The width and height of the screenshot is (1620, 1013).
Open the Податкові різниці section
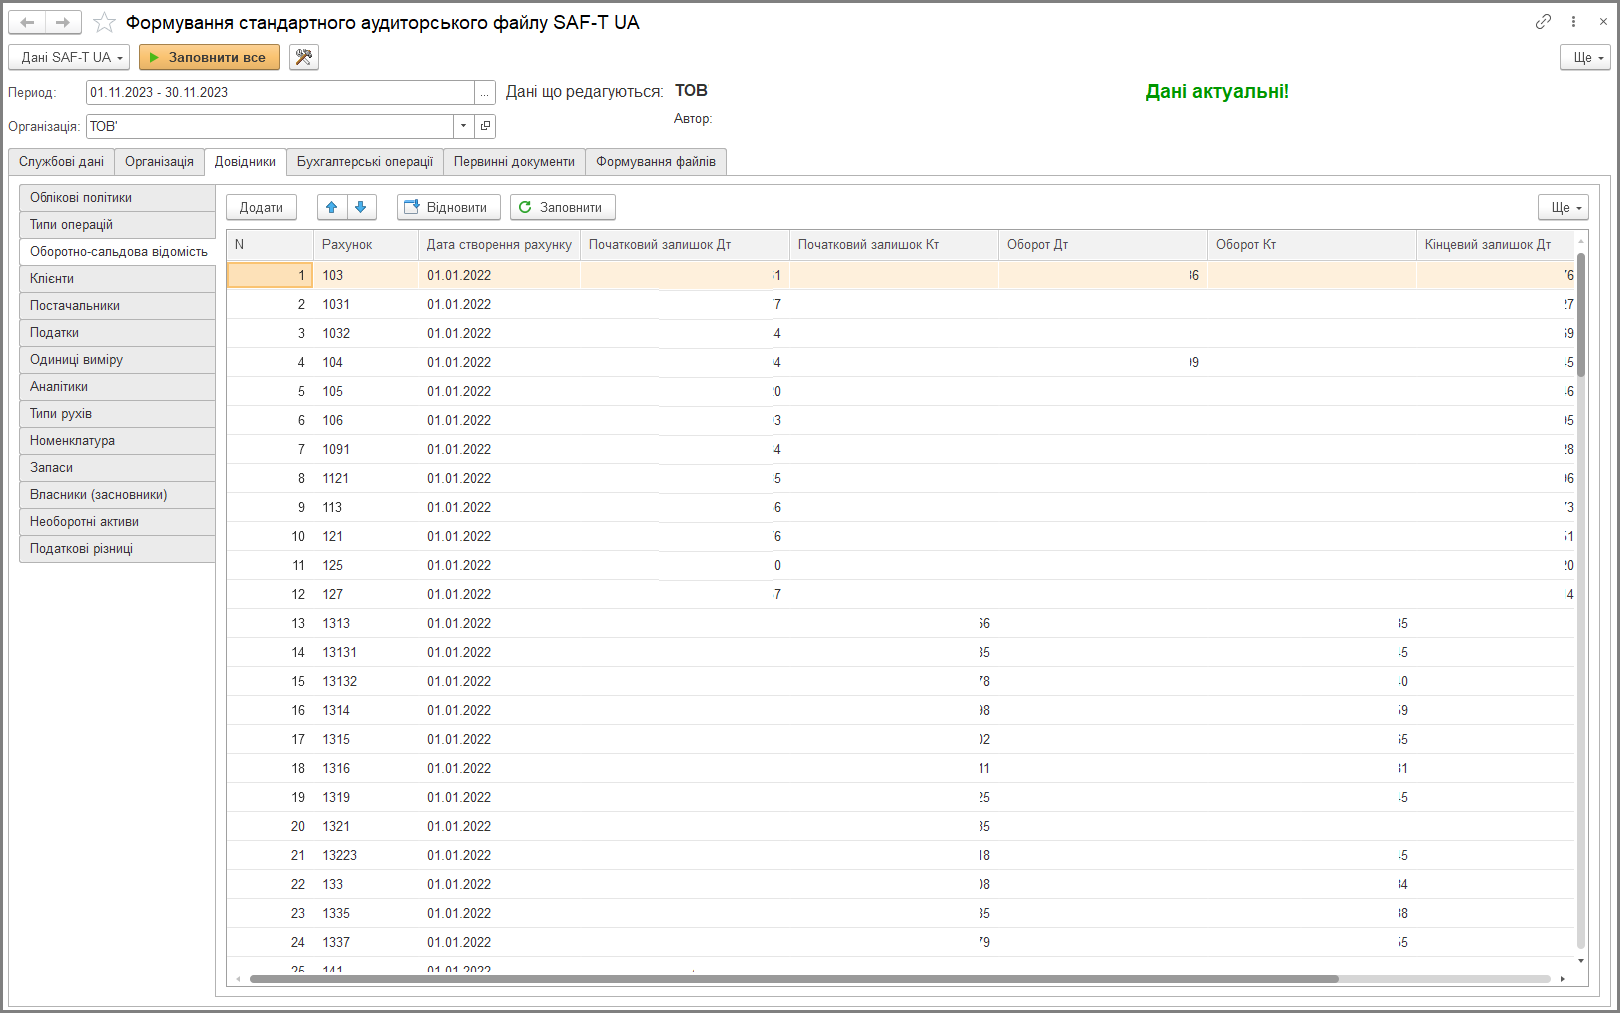[x=117, y=549]
